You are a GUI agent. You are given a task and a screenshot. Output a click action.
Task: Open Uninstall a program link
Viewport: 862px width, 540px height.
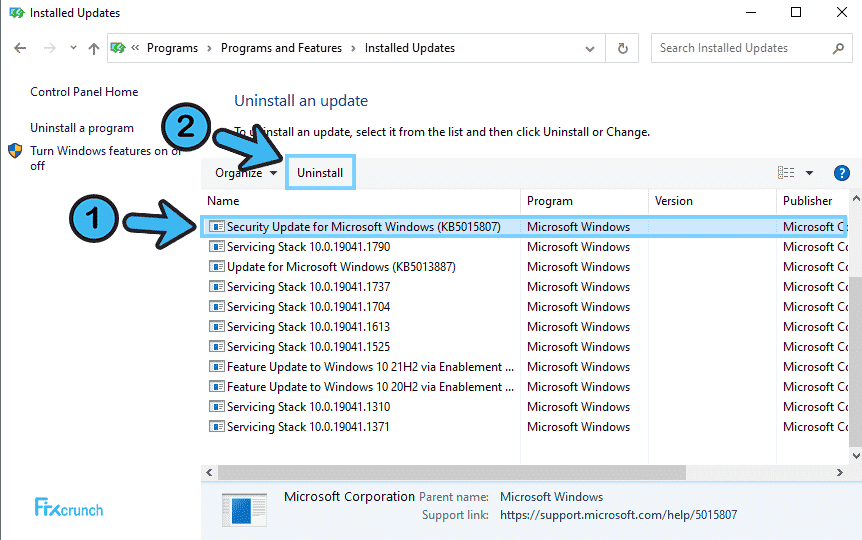pos(82,128)
